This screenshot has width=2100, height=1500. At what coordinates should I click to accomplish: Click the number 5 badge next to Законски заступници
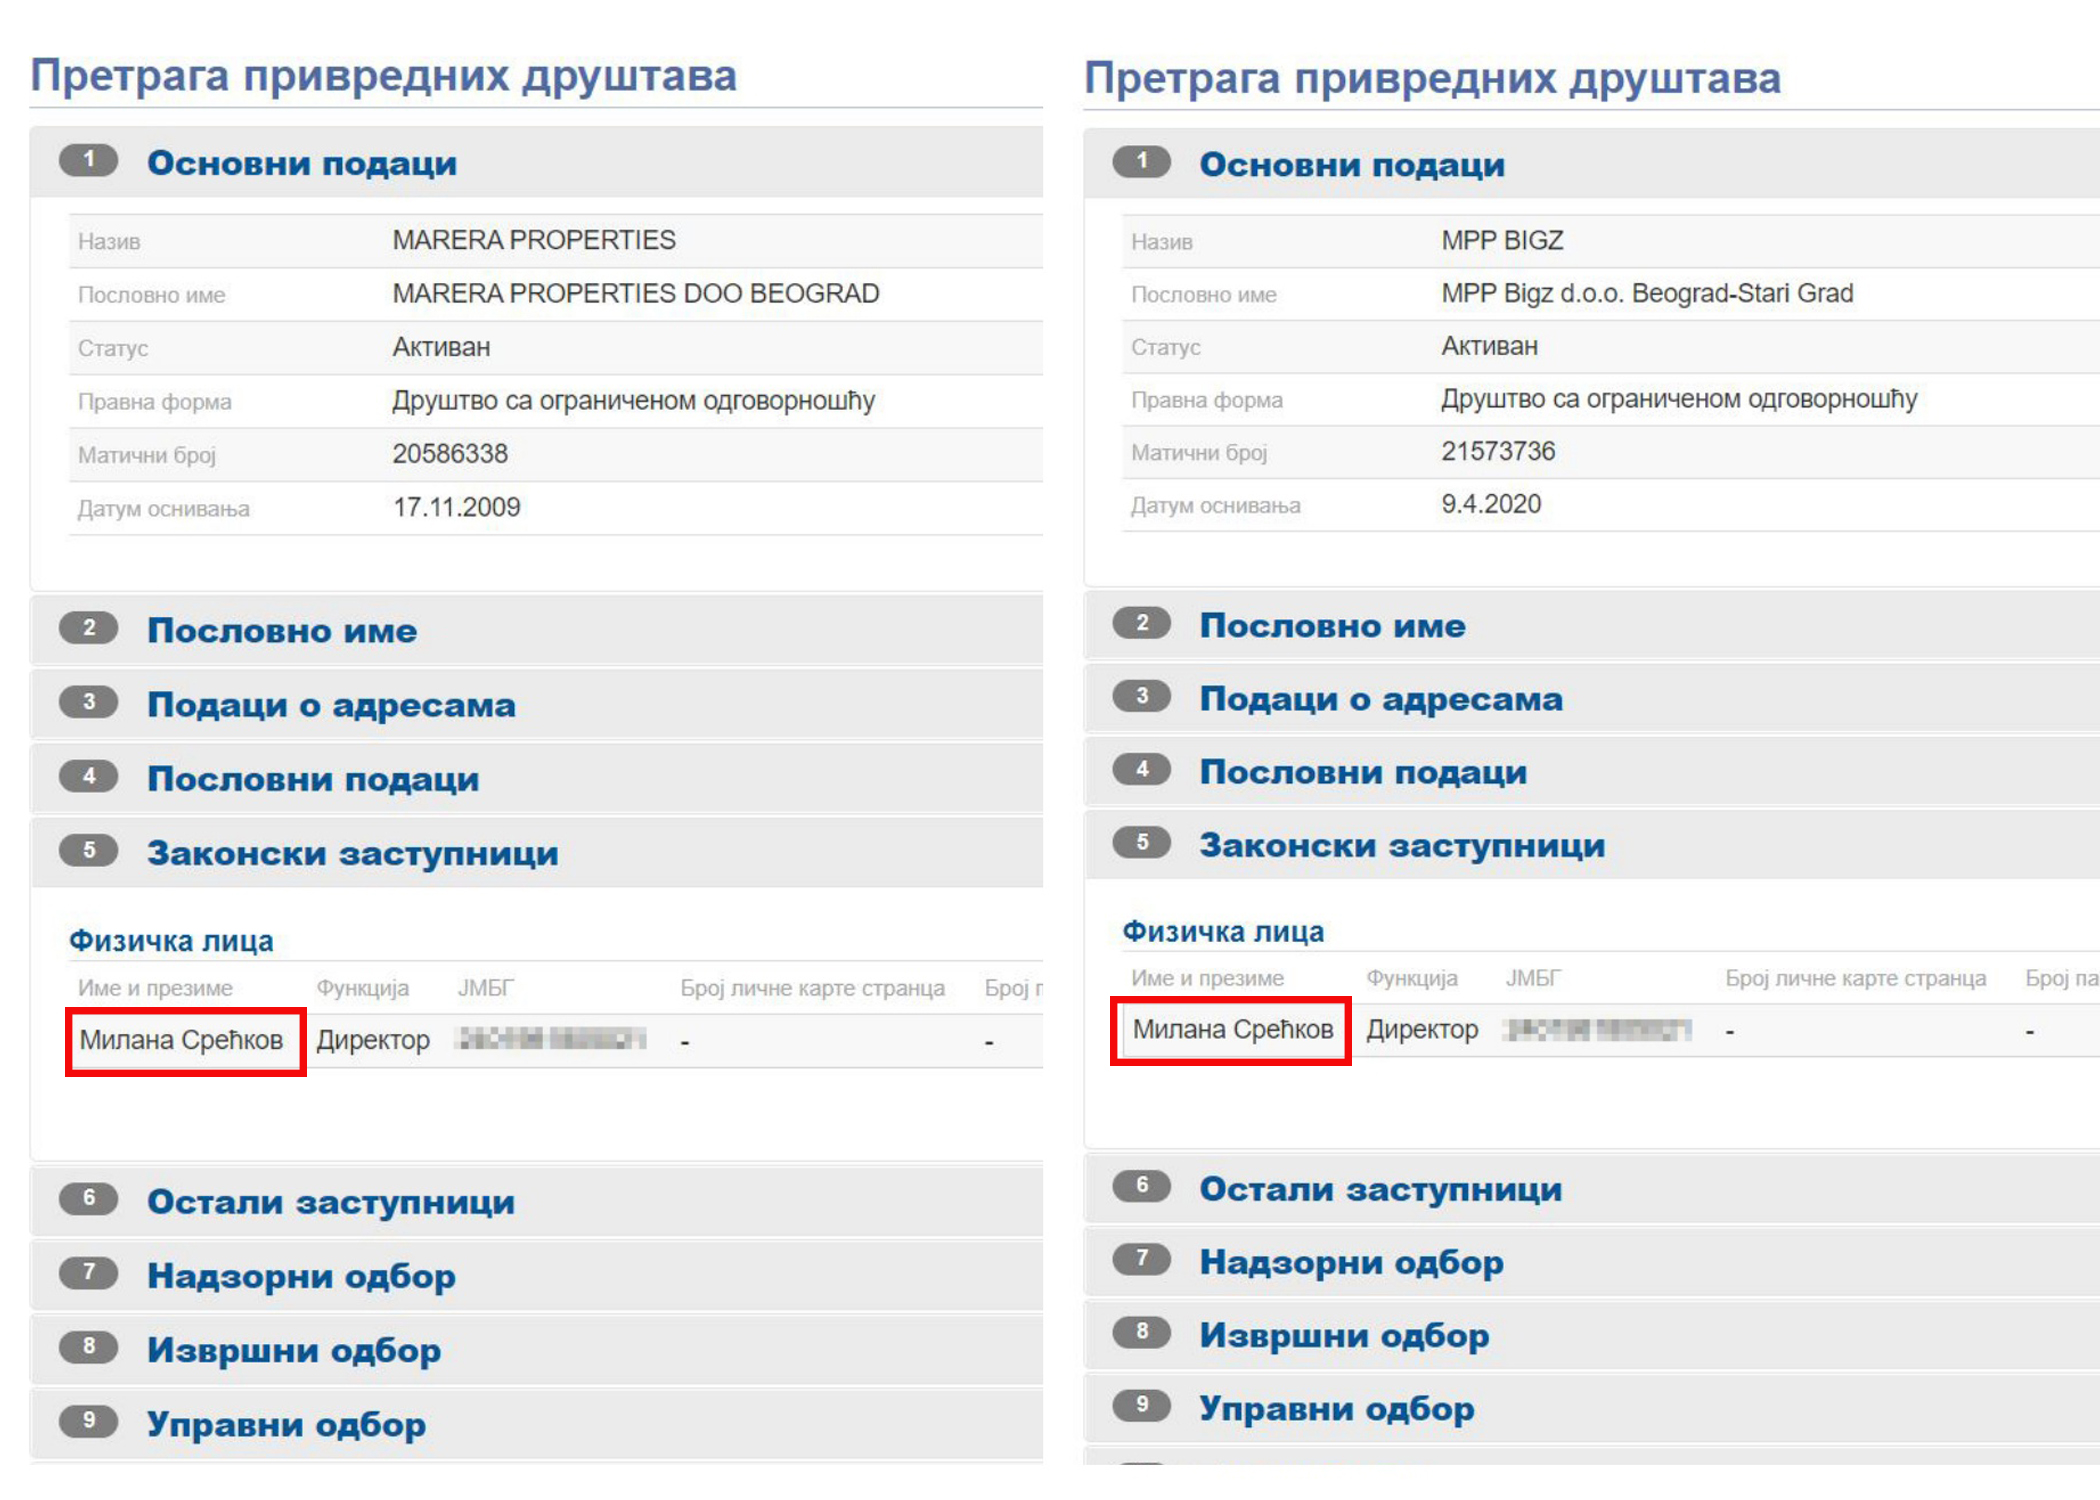coord(89,852)
